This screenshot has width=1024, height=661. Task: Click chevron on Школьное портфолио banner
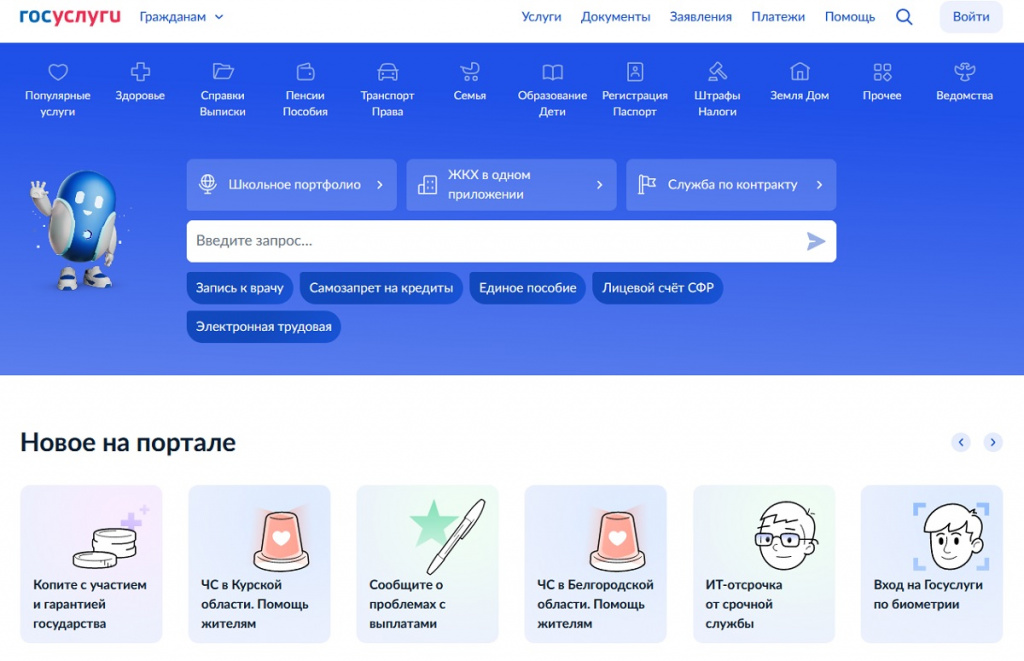pyautogui.click(x=380, y=185)
